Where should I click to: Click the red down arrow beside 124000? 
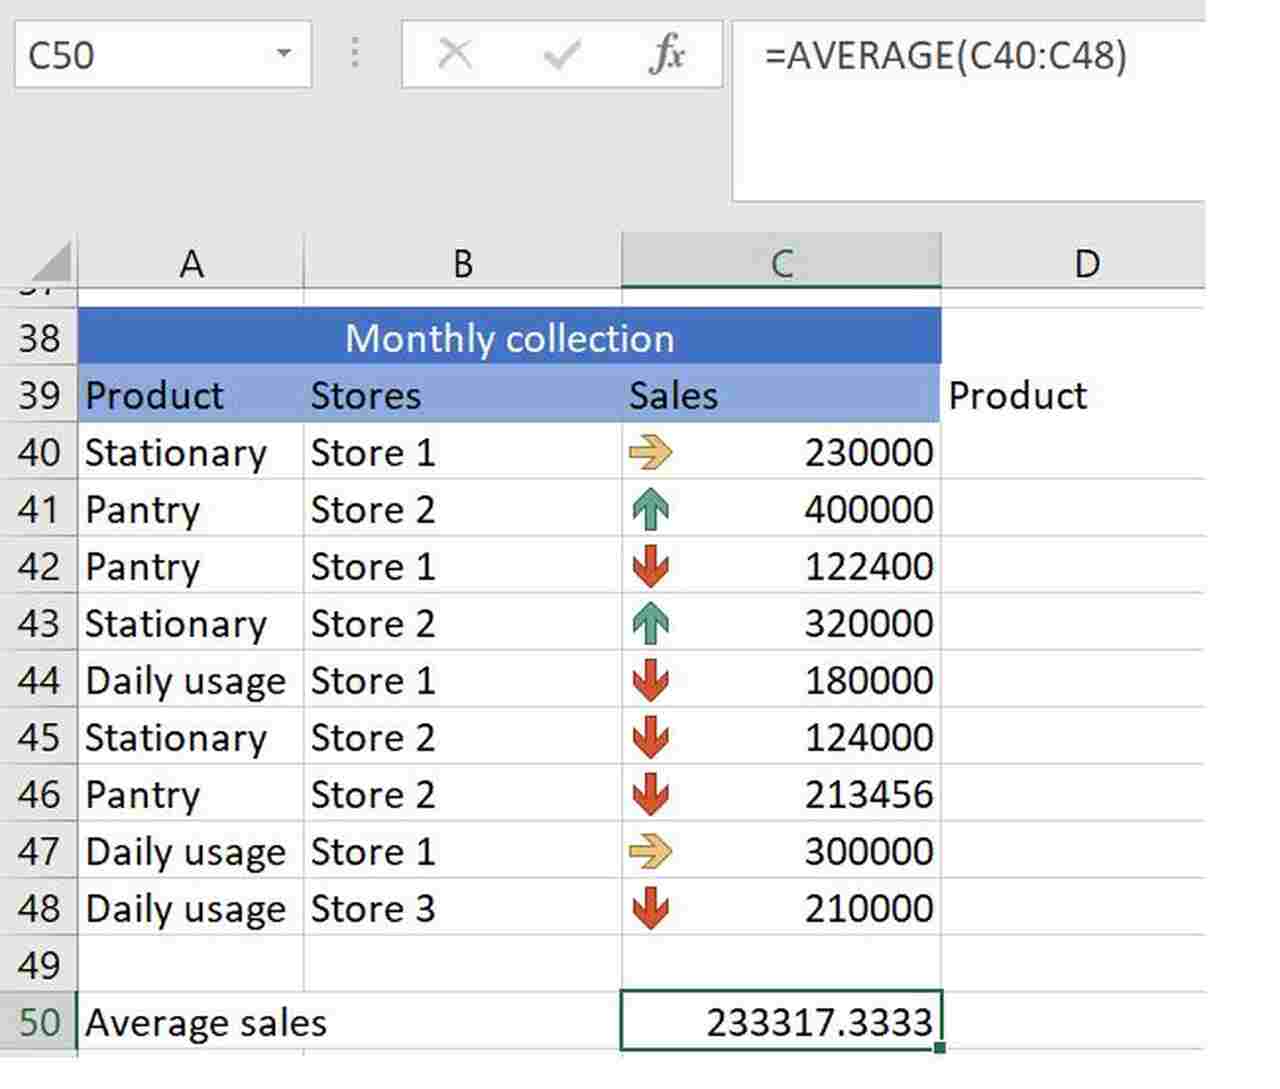click(652, 737)
